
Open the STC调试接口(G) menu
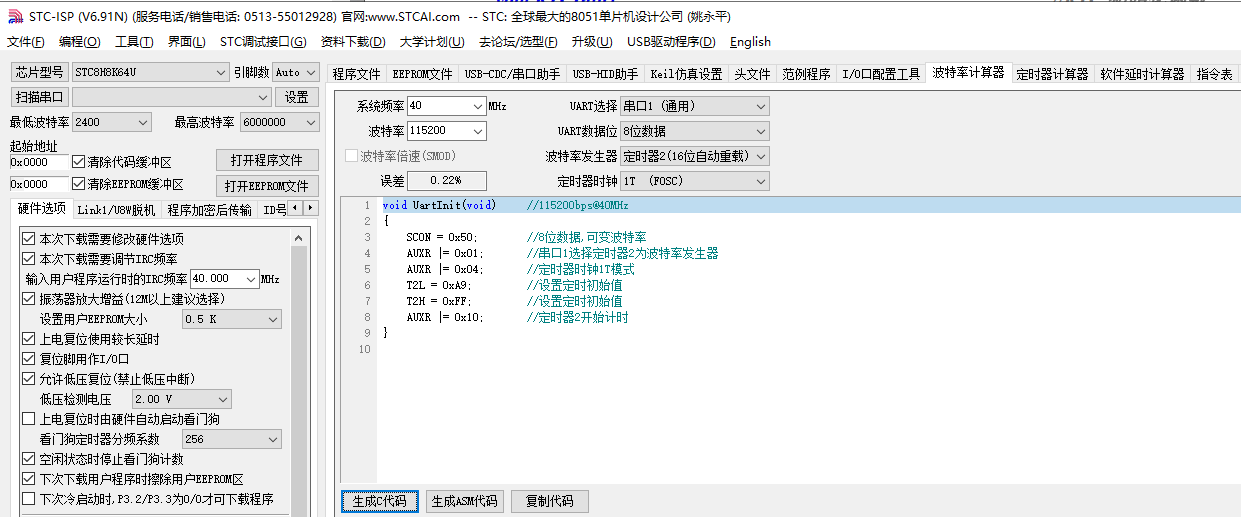tap(263, 42)
